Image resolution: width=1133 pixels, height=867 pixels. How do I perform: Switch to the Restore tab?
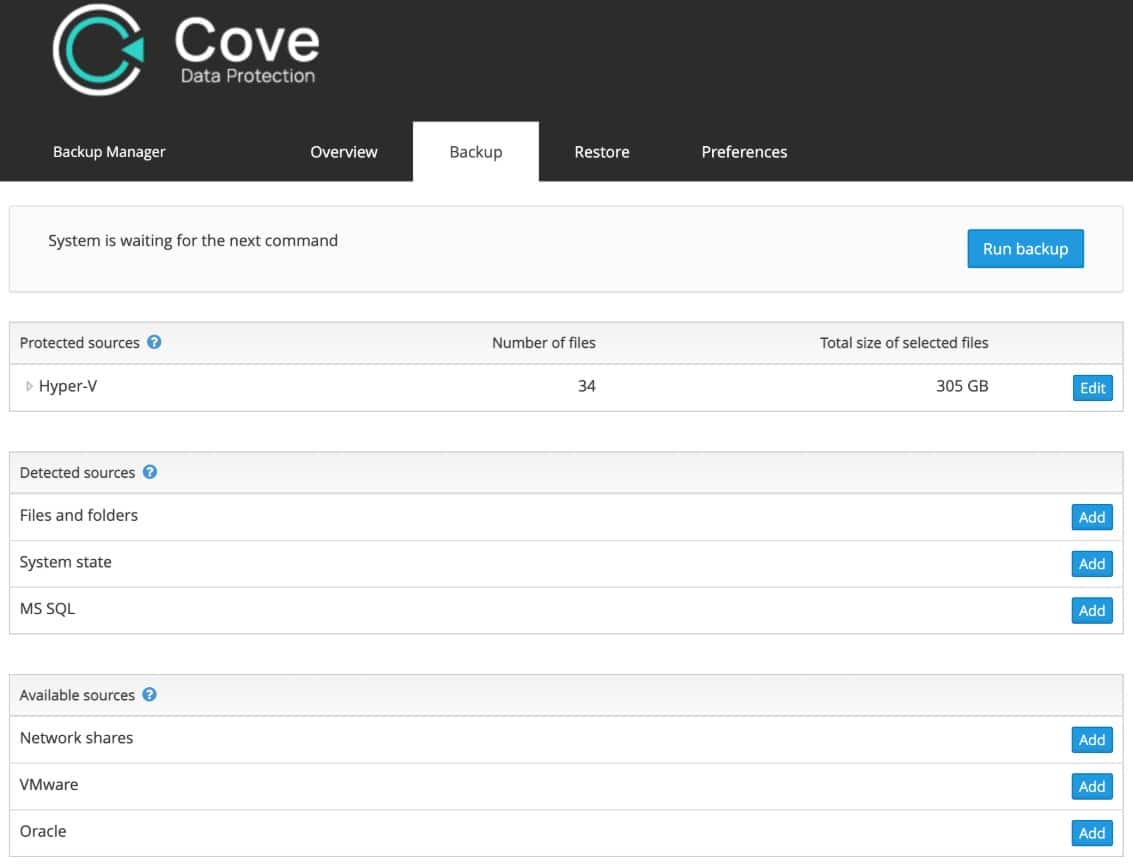point(601,151)
